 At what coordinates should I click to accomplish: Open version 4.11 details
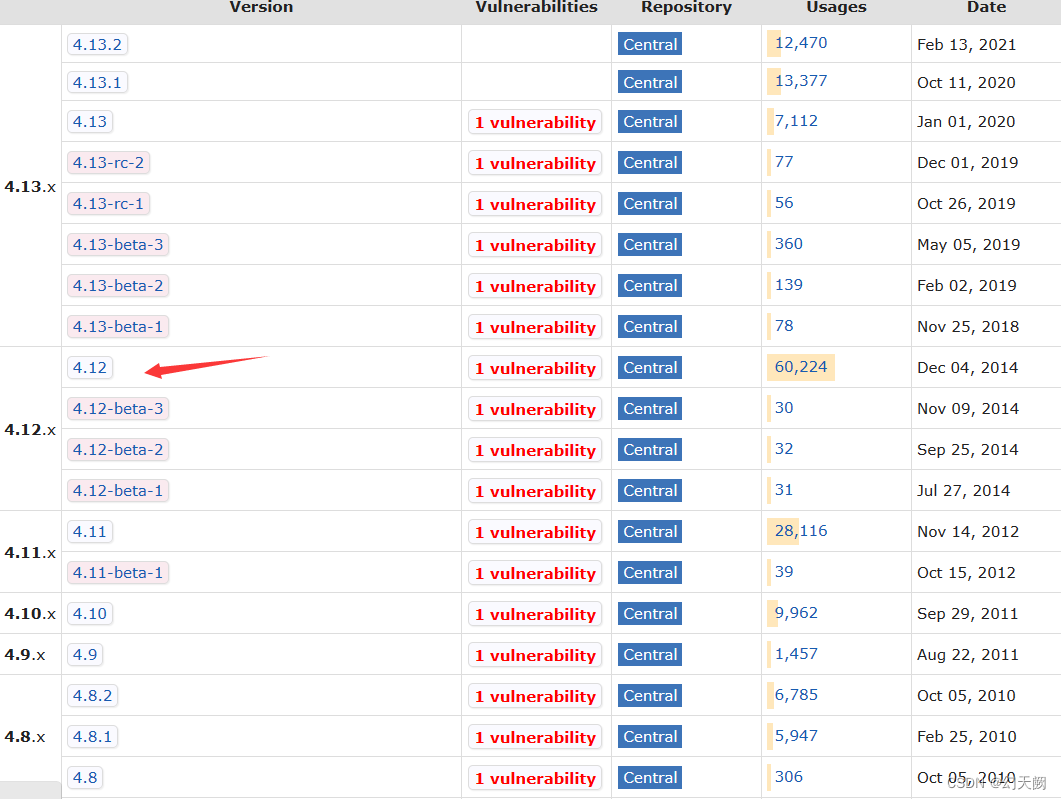click(x=90, y=531)
